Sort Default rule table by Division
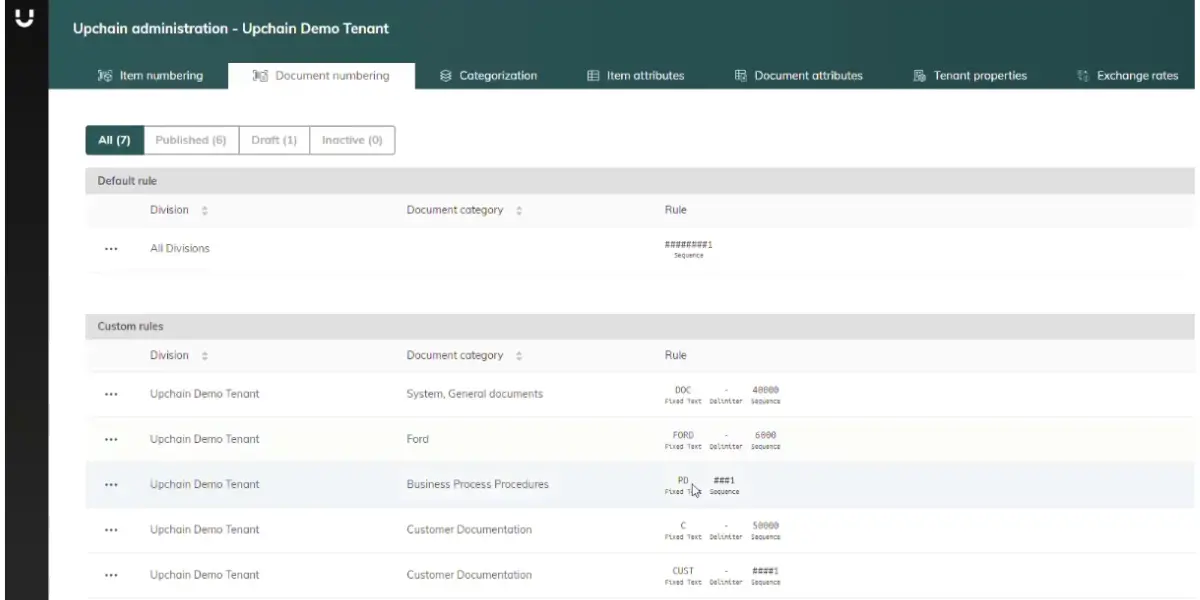The height and width of the screenshot is (600, 1200). (205, 211)
